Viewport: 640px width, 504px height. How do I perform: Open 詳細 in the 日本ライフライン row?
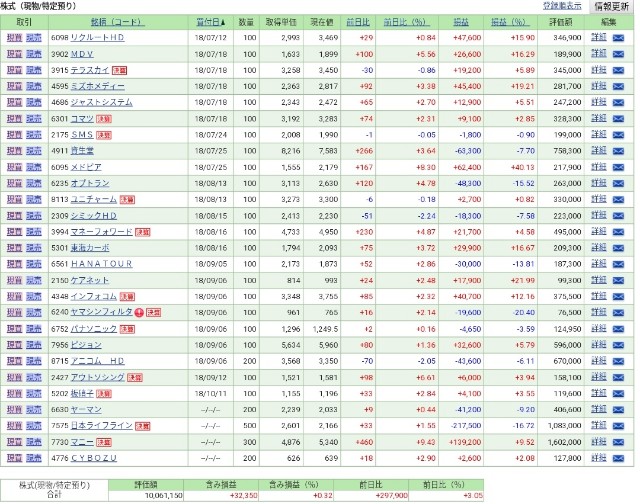click(599, 425)
